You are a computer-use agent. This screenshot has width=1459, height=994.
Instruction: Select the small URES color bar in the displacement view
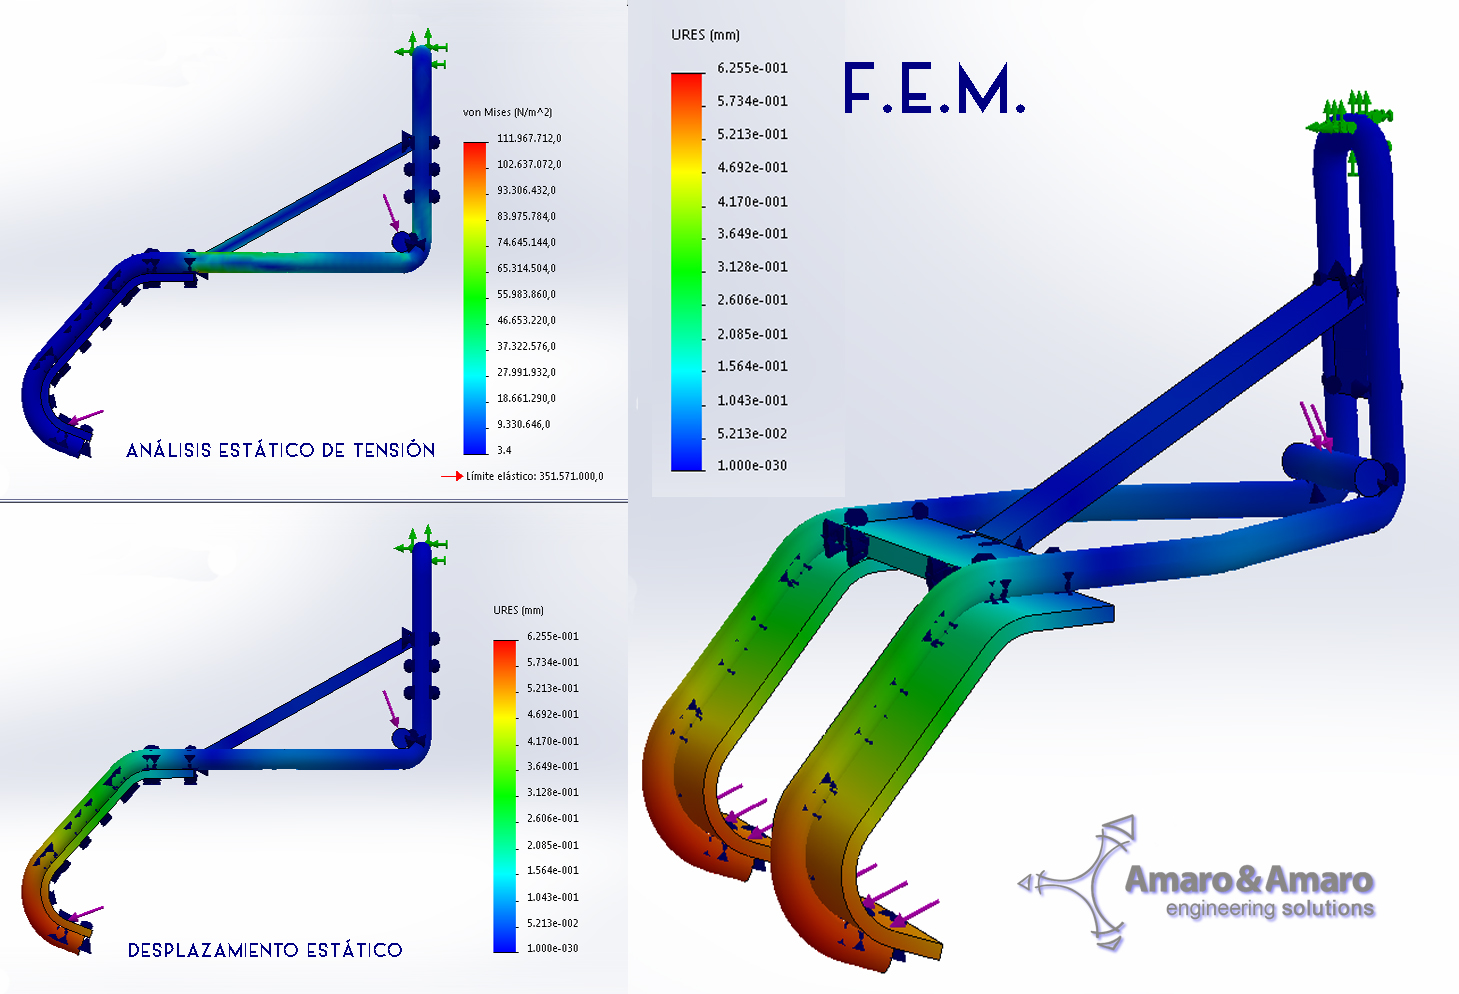(x=505, y=795)
